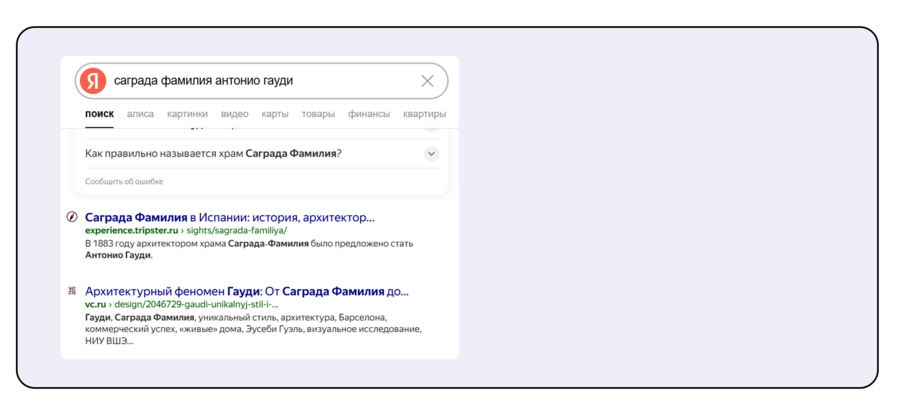Click question text Как правильно называется храм
Viewport: 900px width, 415px height.
click(214, 154)
